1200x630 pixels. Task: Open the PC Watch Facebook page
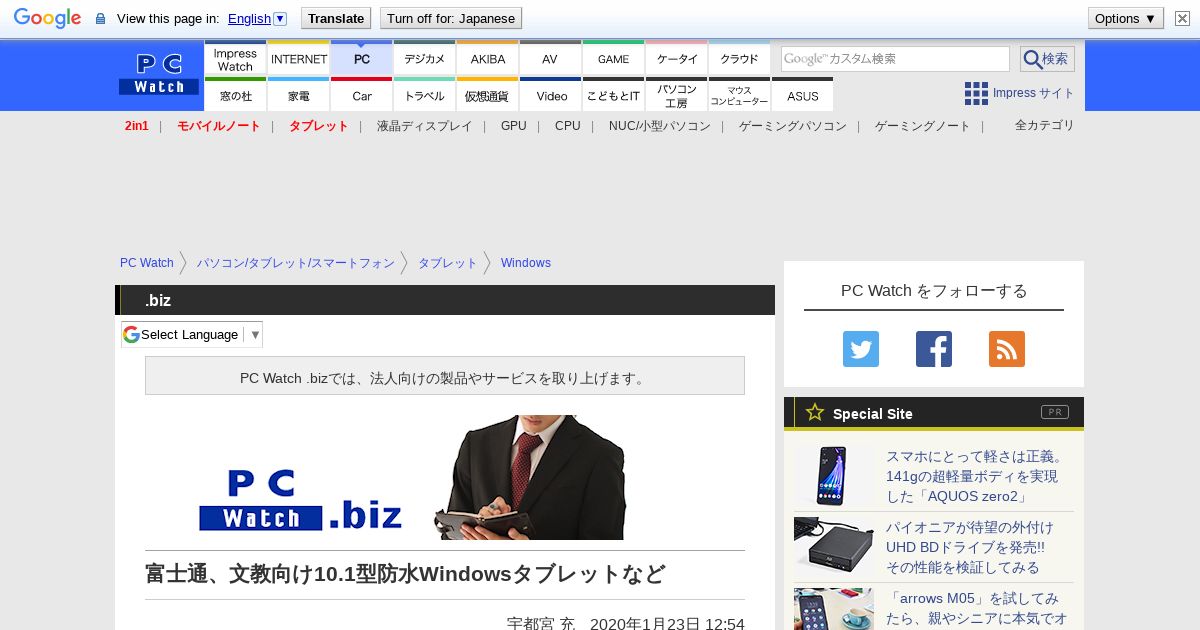pos(934,349)
